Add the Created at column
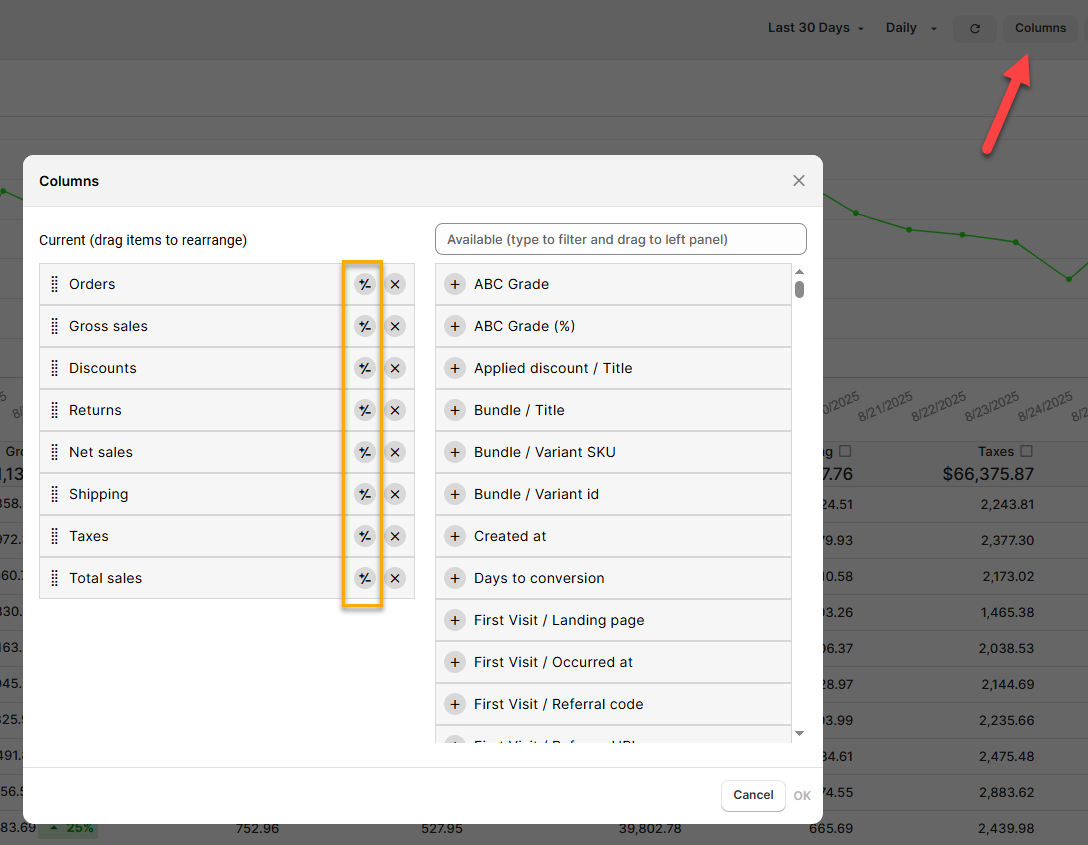This screenshot has width=1088, height=845. pyautogui.click(x=455, y=536)
